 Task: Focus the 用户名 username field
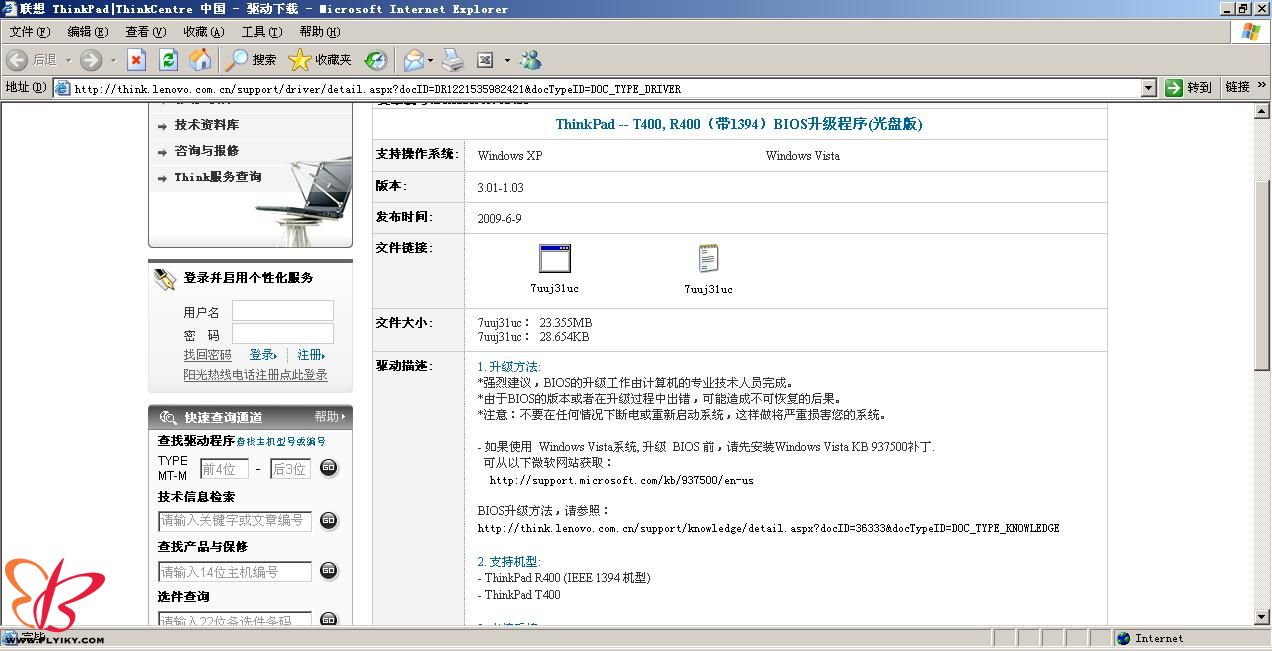[x=283, y=311]
